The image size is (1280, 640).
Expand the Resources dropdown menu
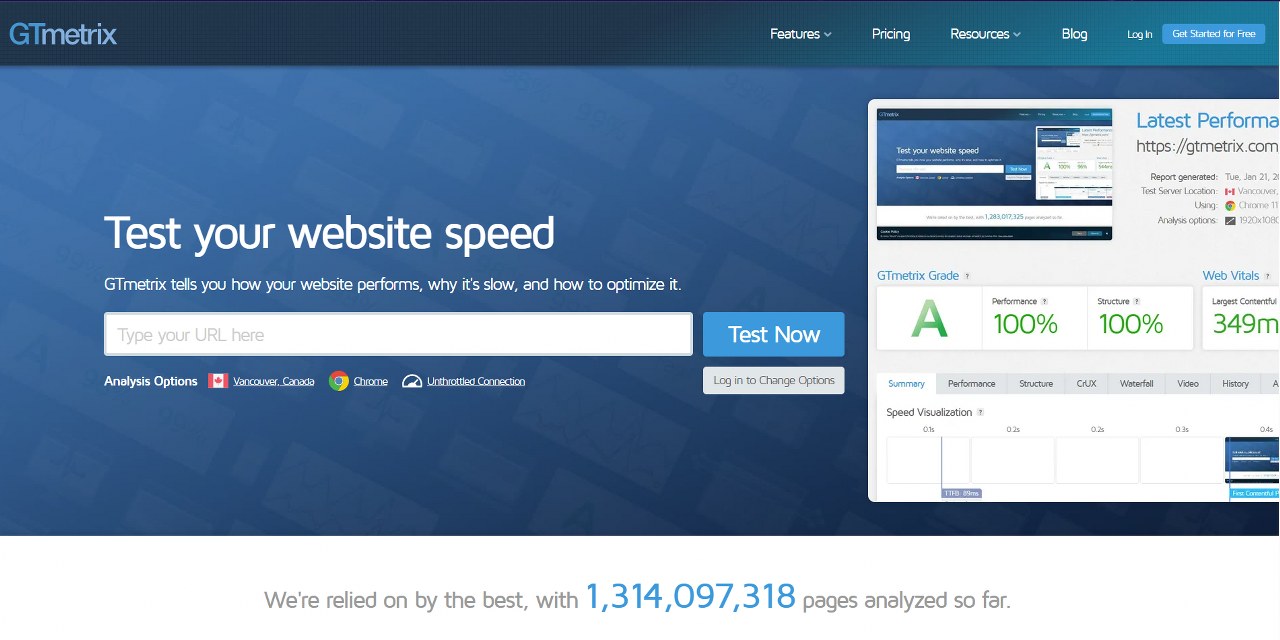[986, 34]
